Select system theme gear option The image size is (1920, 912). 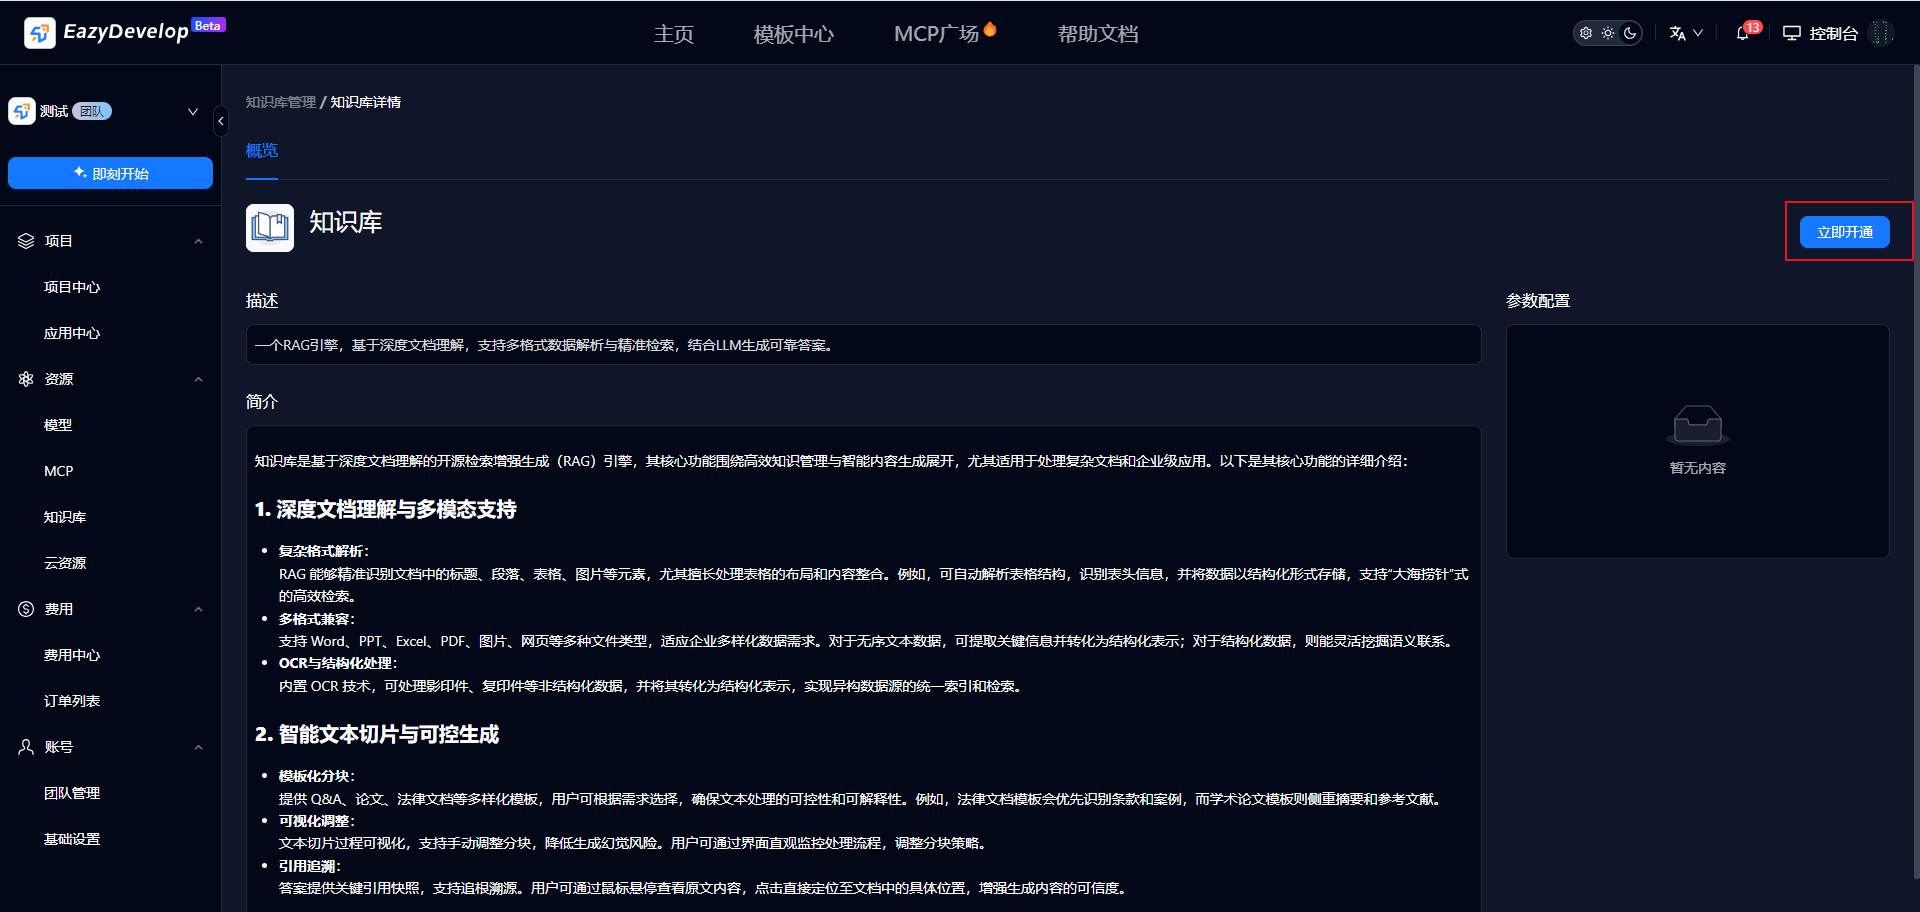pyautogui.click(x=1586, y=33)
